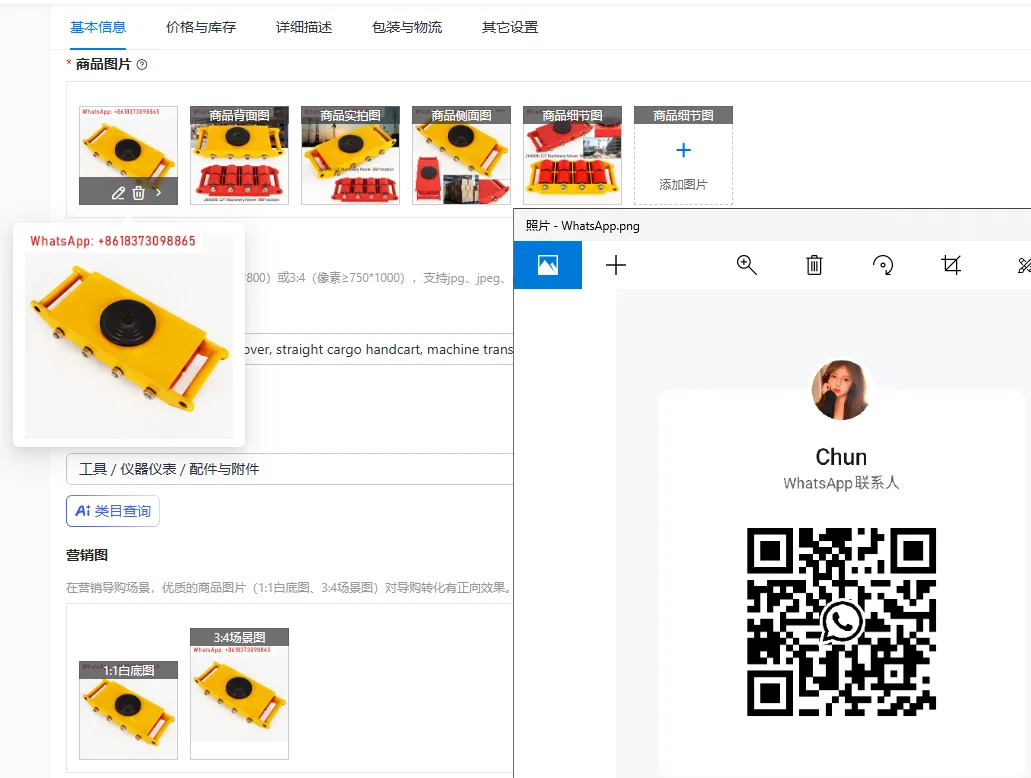Open the zoom magnifier in Photos viewer
The image size is (1031, 778).
pyautogui.click(x=746, y=265)
